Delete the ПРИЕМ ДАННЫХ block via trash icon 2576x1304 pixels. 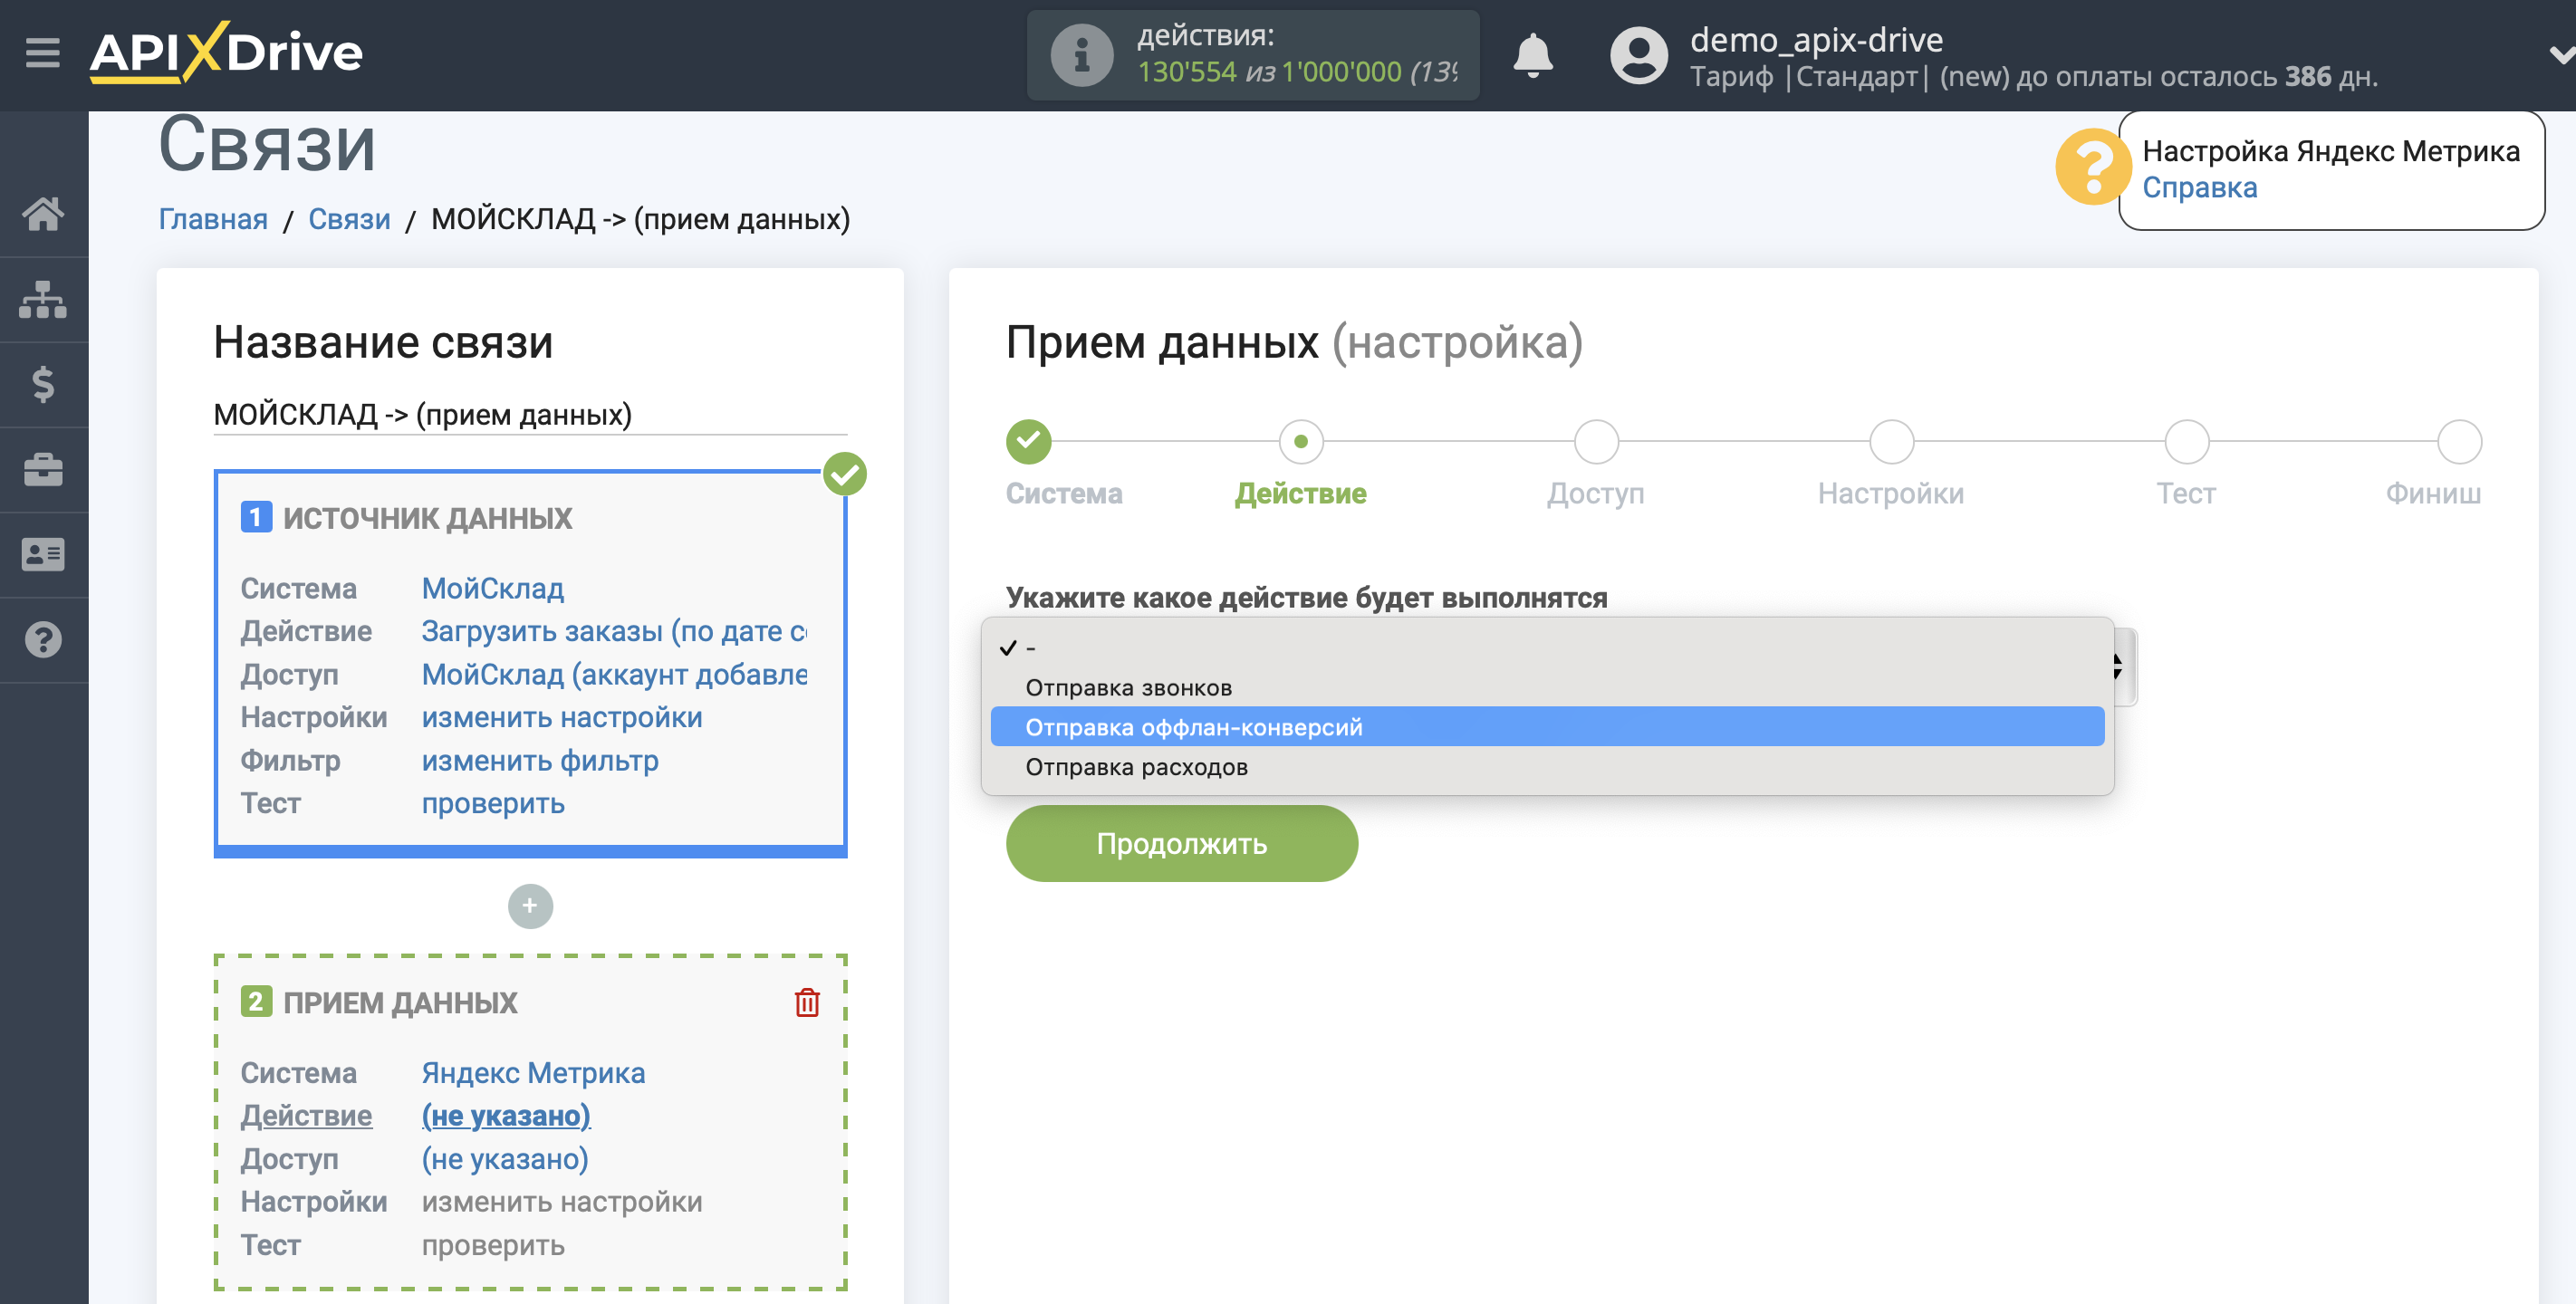(807, 1002)
